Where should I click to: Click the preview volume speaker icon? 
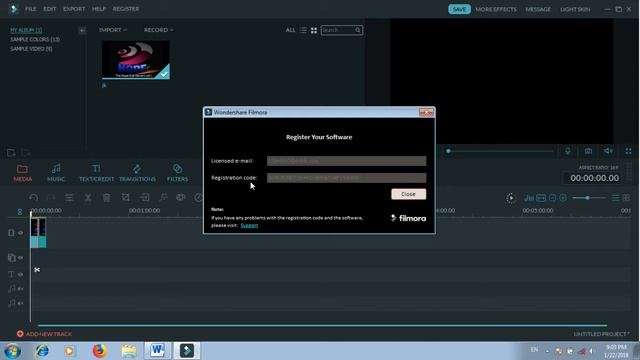608,151
